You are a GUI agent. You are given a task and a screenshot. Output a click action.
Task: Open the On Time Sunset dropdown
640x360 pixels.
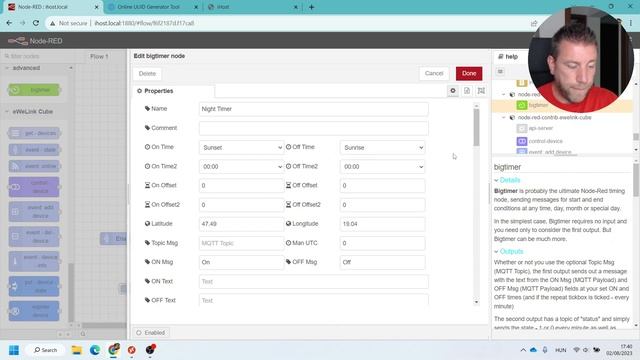(241, 147)
